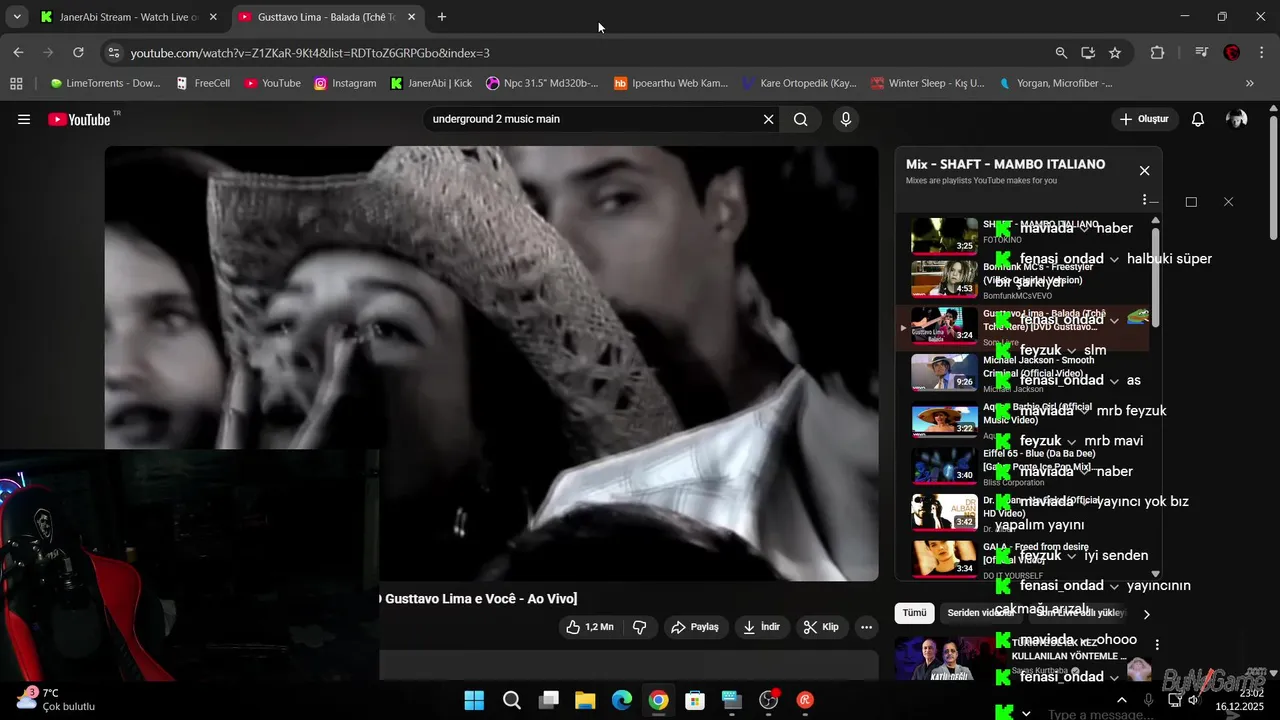This screenshot has height=720, width=1280.
Task: Run search with magnifier button
Action: (801, 119)
